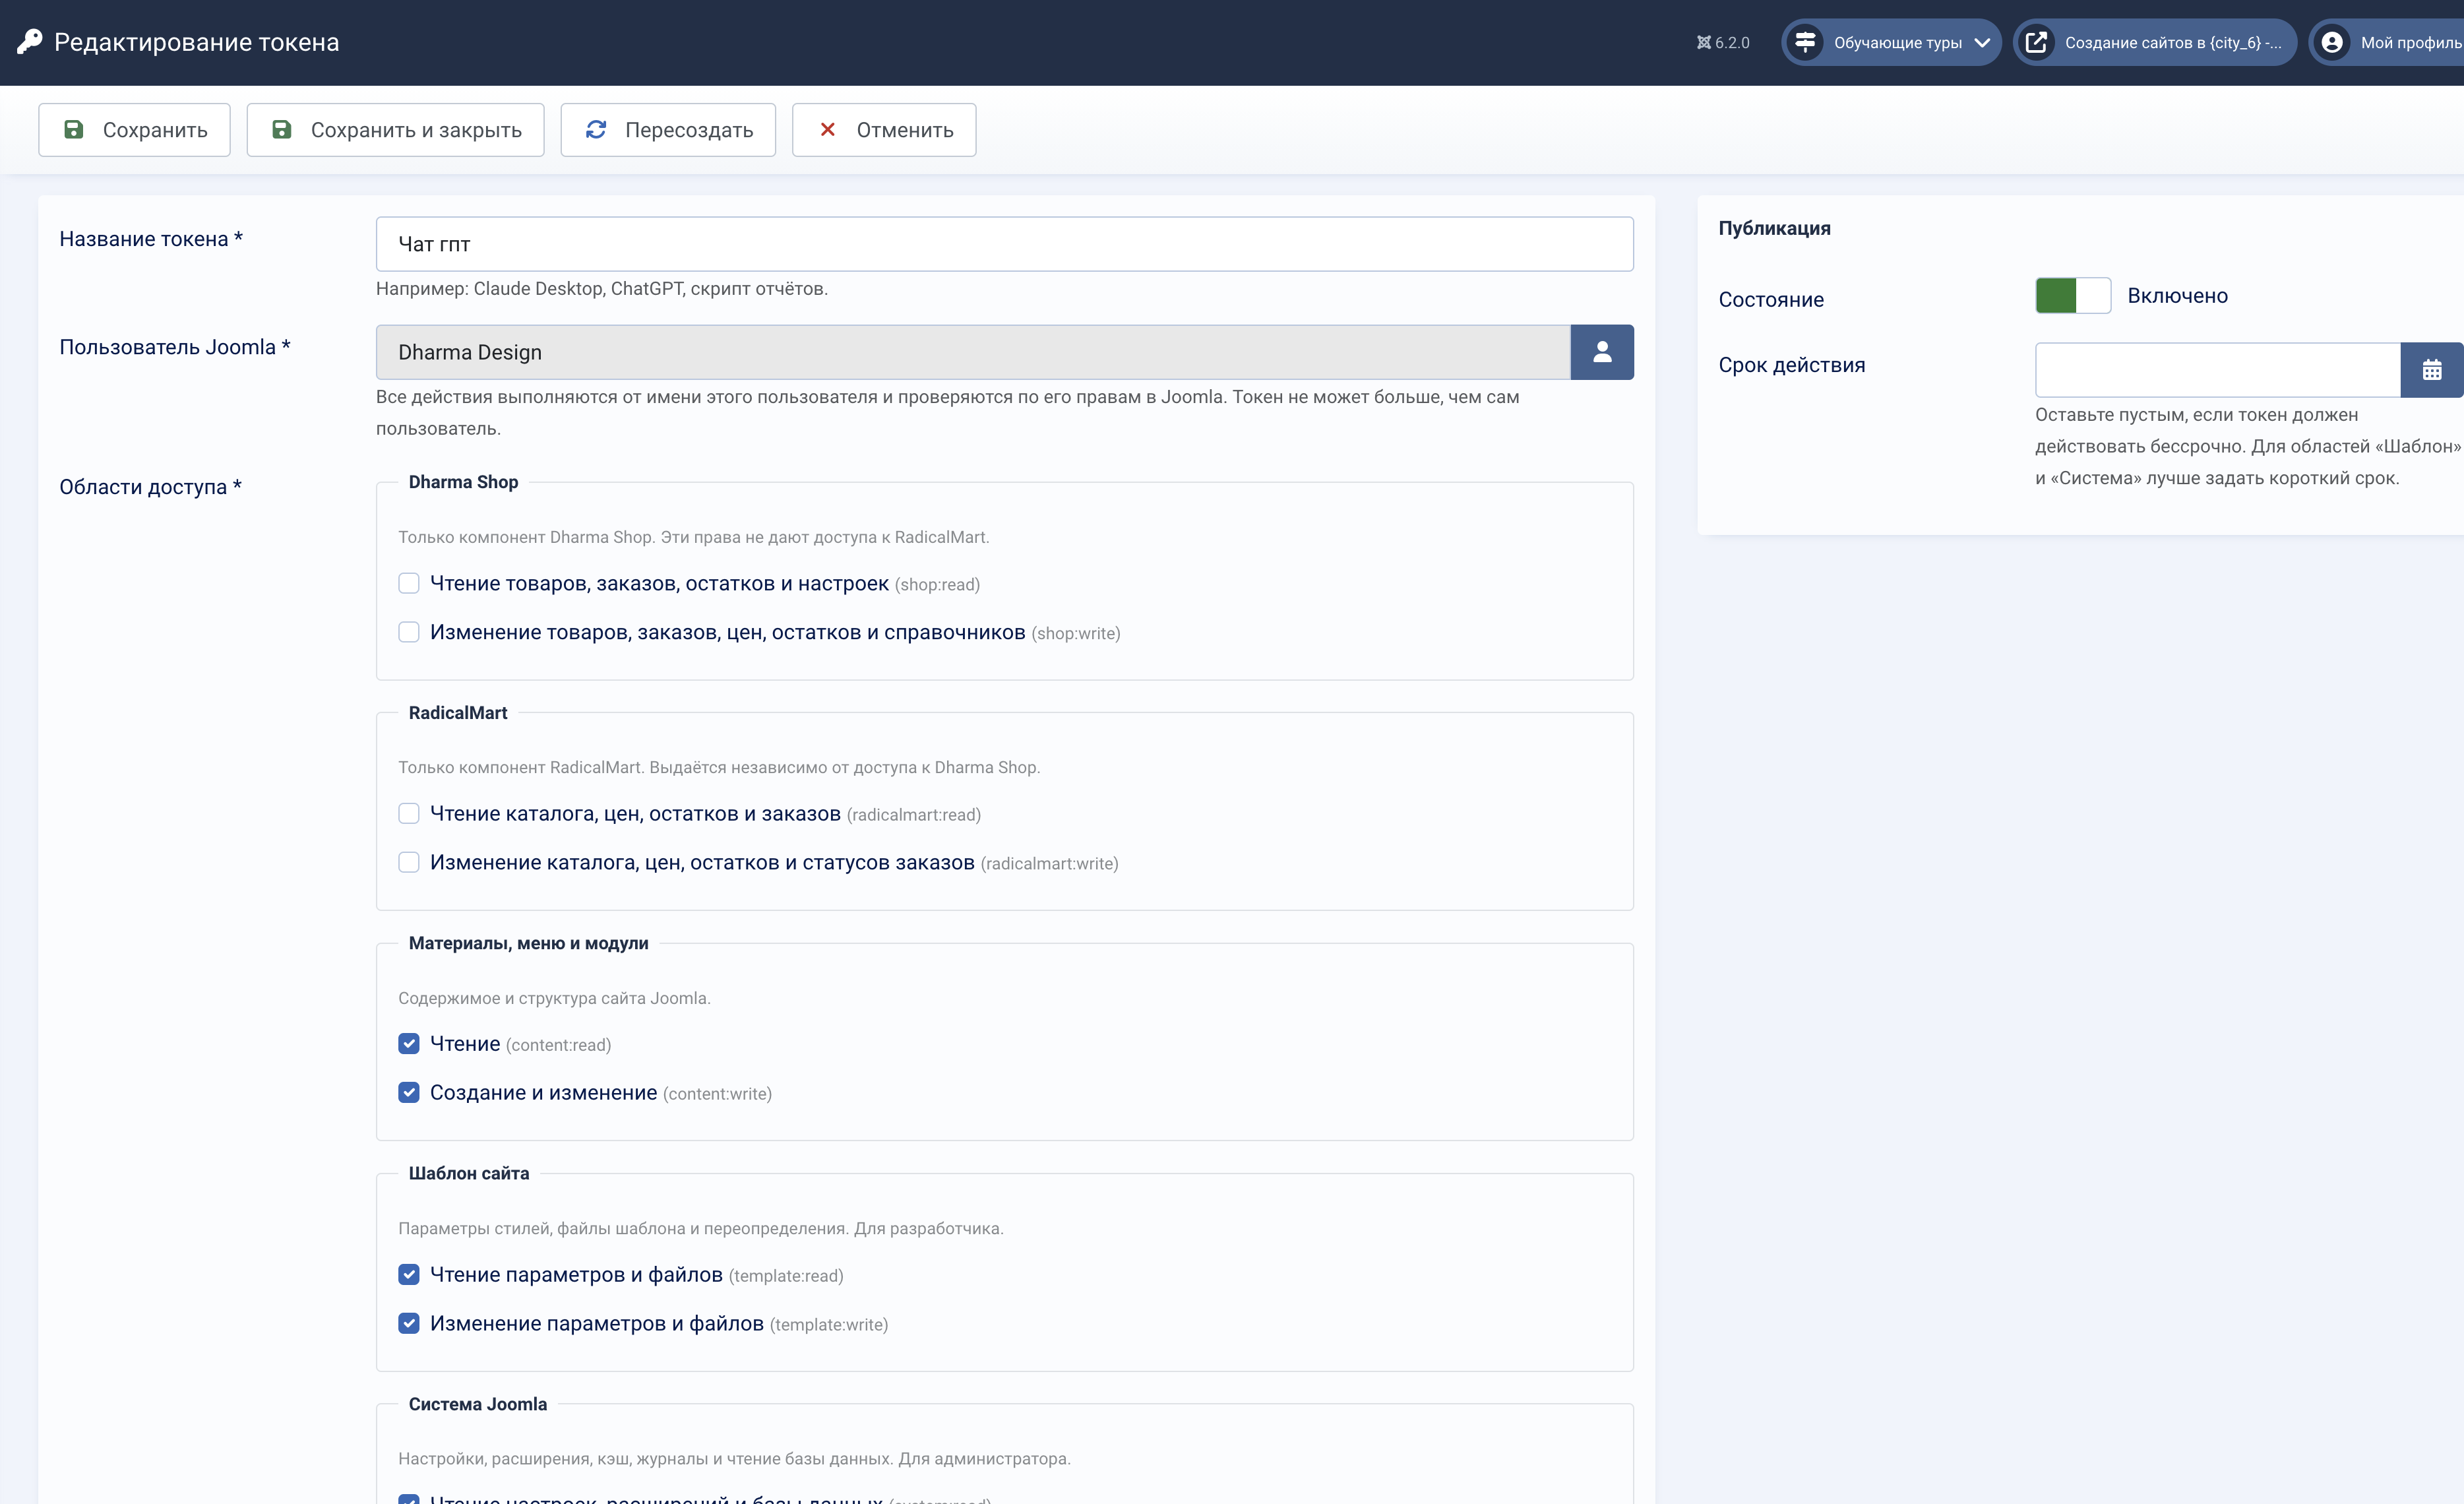The height and width of the screenshot is (1504, 2464).
Task: Toggle the Состояние switch Включено
Action: pos(2073,296)
